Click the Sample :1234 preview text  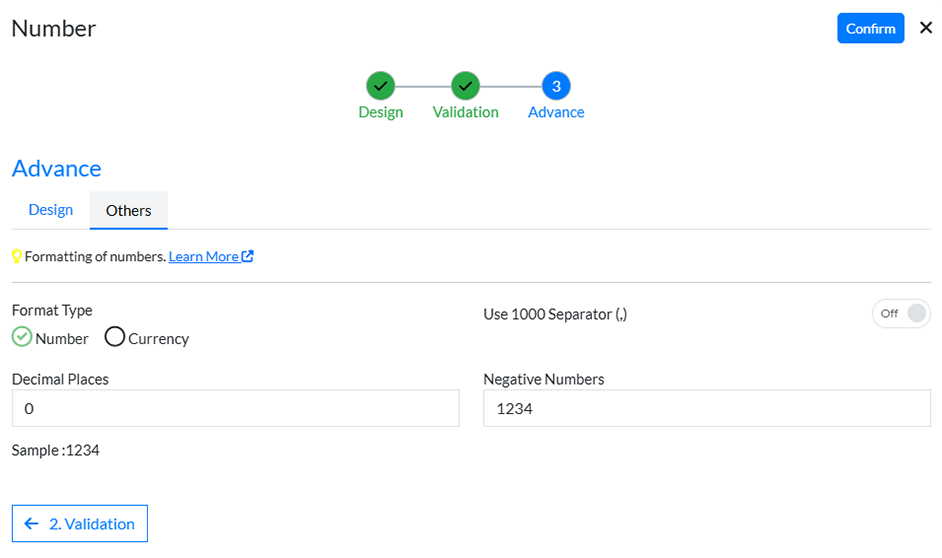56,451
